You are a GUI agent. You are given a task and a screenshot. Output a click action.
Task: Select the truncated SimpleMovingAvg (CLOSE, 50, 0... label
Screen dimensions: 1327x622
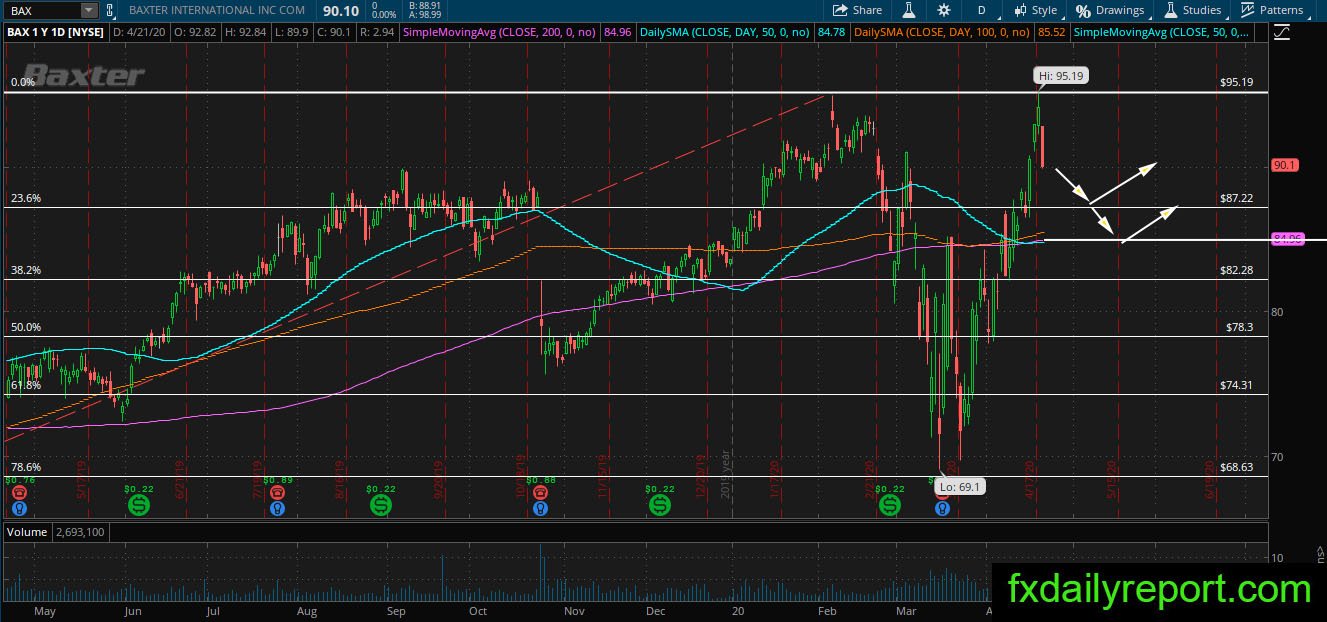click(x=1161, y=32)
